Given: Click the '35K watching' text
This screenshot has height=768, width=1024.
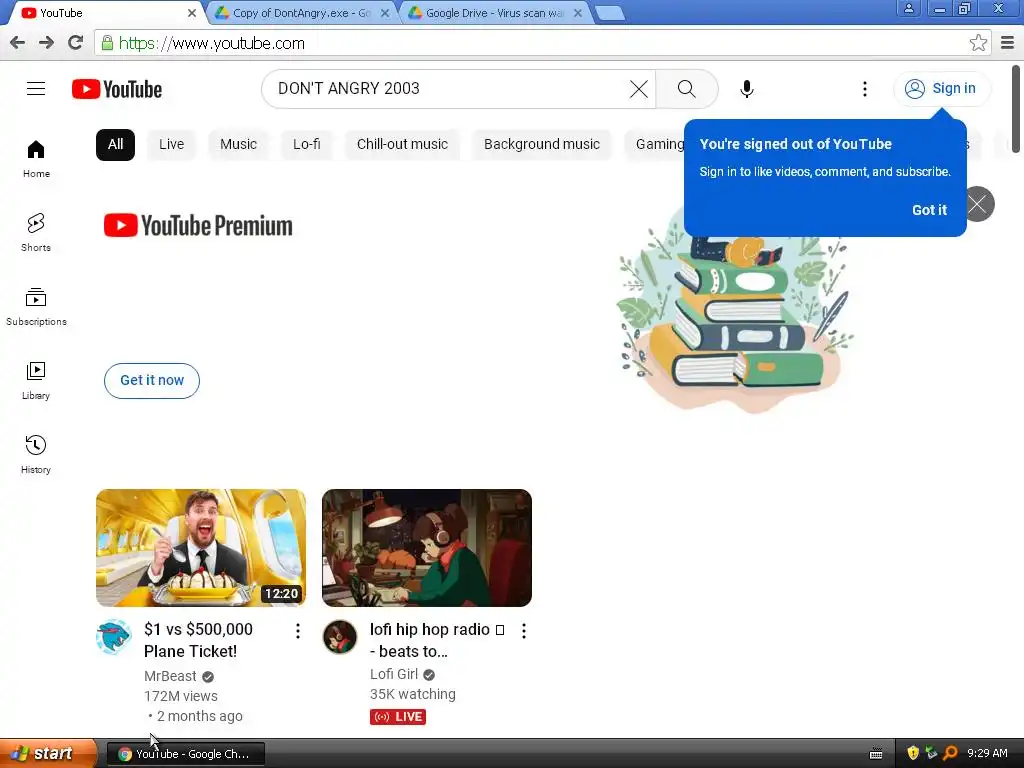Looking at the screenshot, I should point(413,695).
